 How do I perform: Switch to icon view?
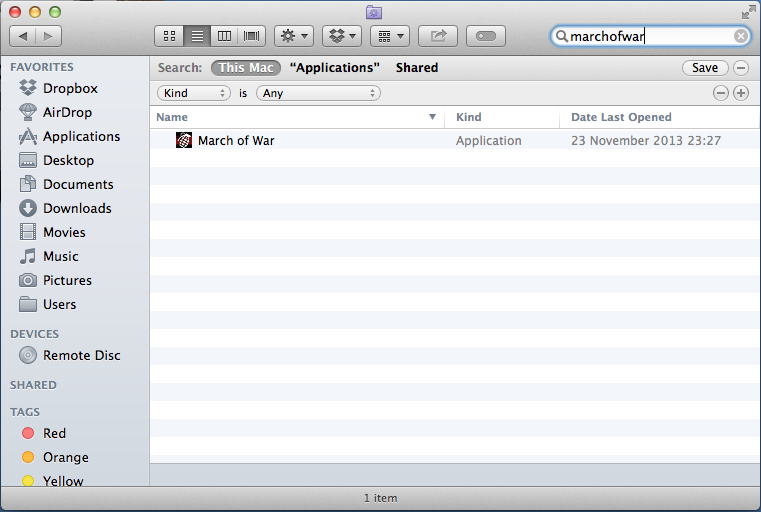coord(169,36)
